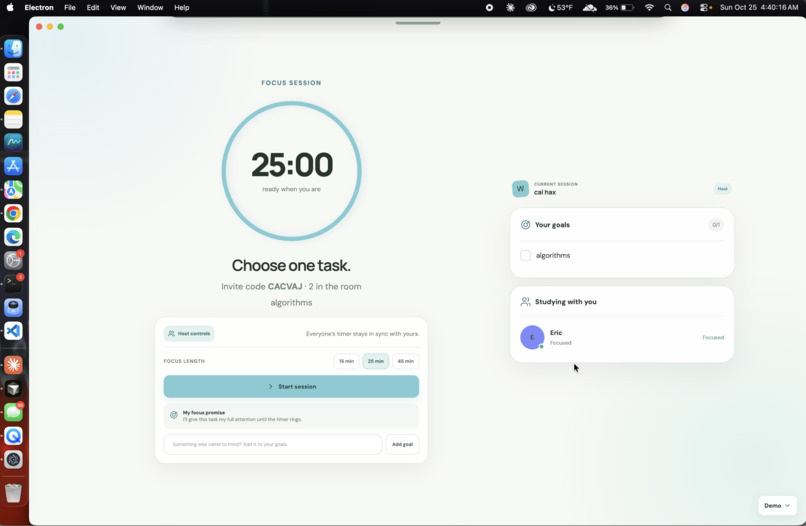Image resolution: width=806 pixels, height=526 pixels.
Task: Click Eric's E avatar
Action: pyautogui.click(x=532, y=337)
